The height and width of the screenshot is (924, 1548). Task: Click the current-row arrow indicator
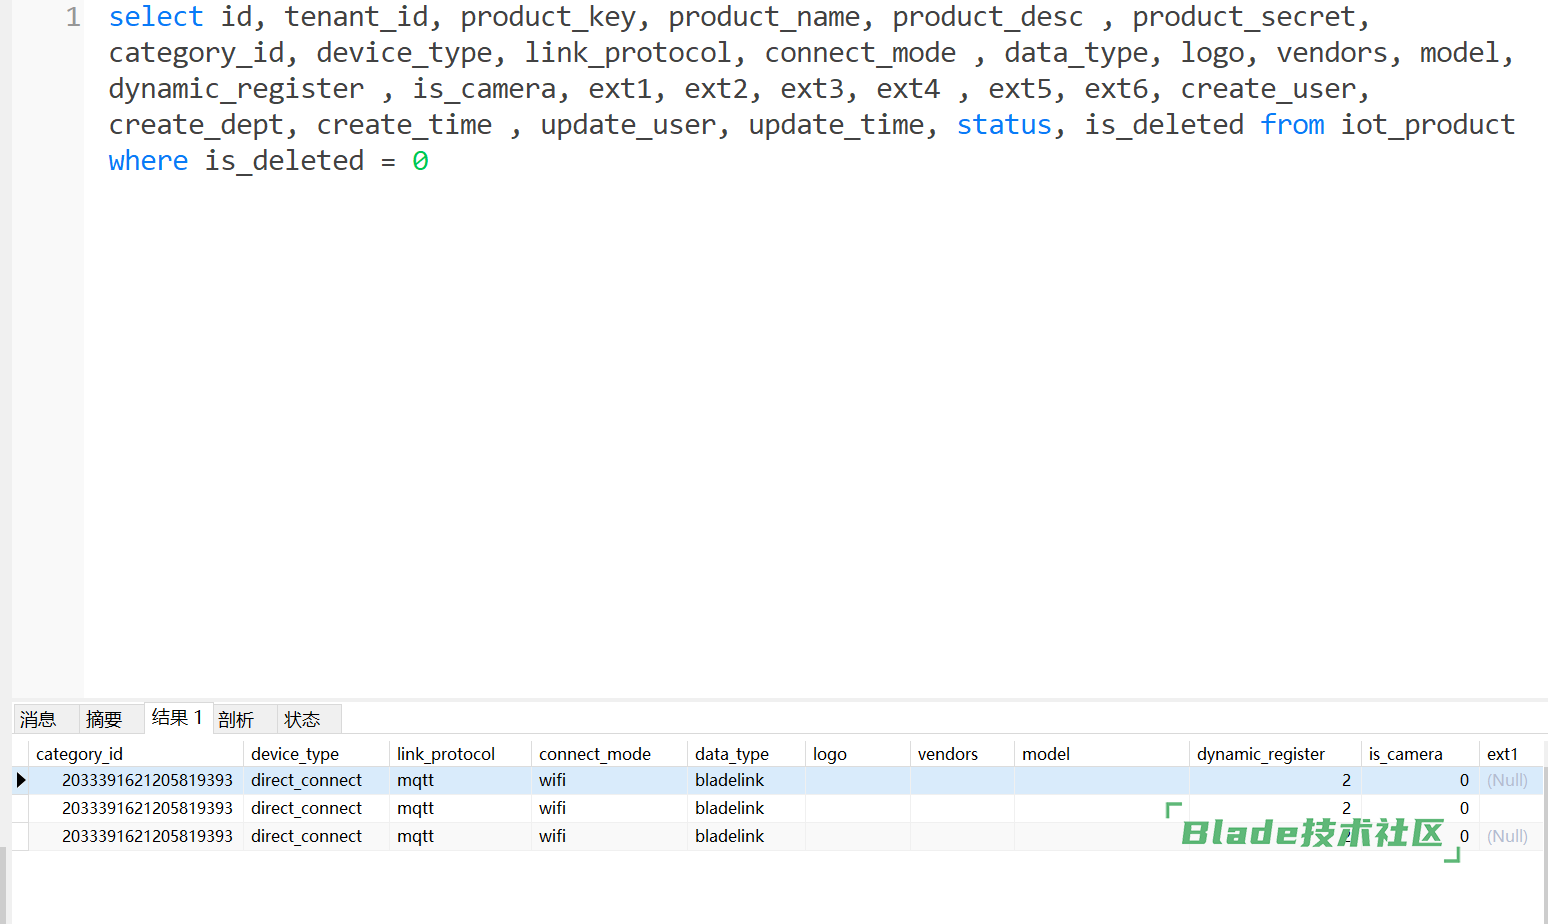(20, 780)
